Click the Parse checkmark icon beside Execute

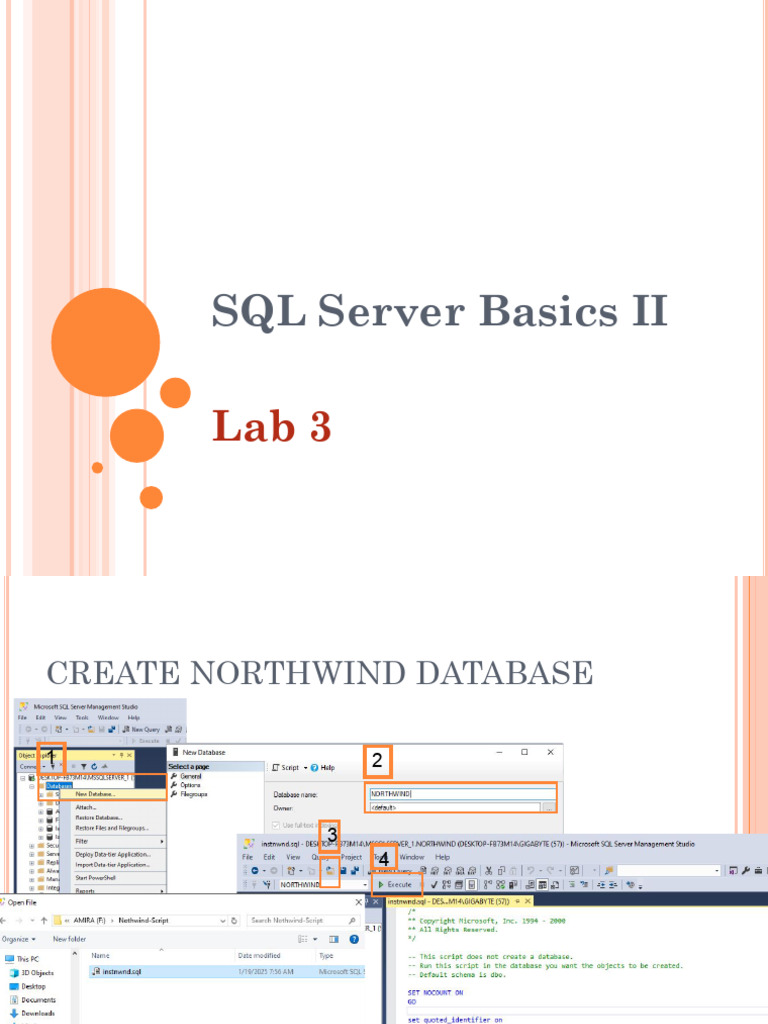(434, 885)
